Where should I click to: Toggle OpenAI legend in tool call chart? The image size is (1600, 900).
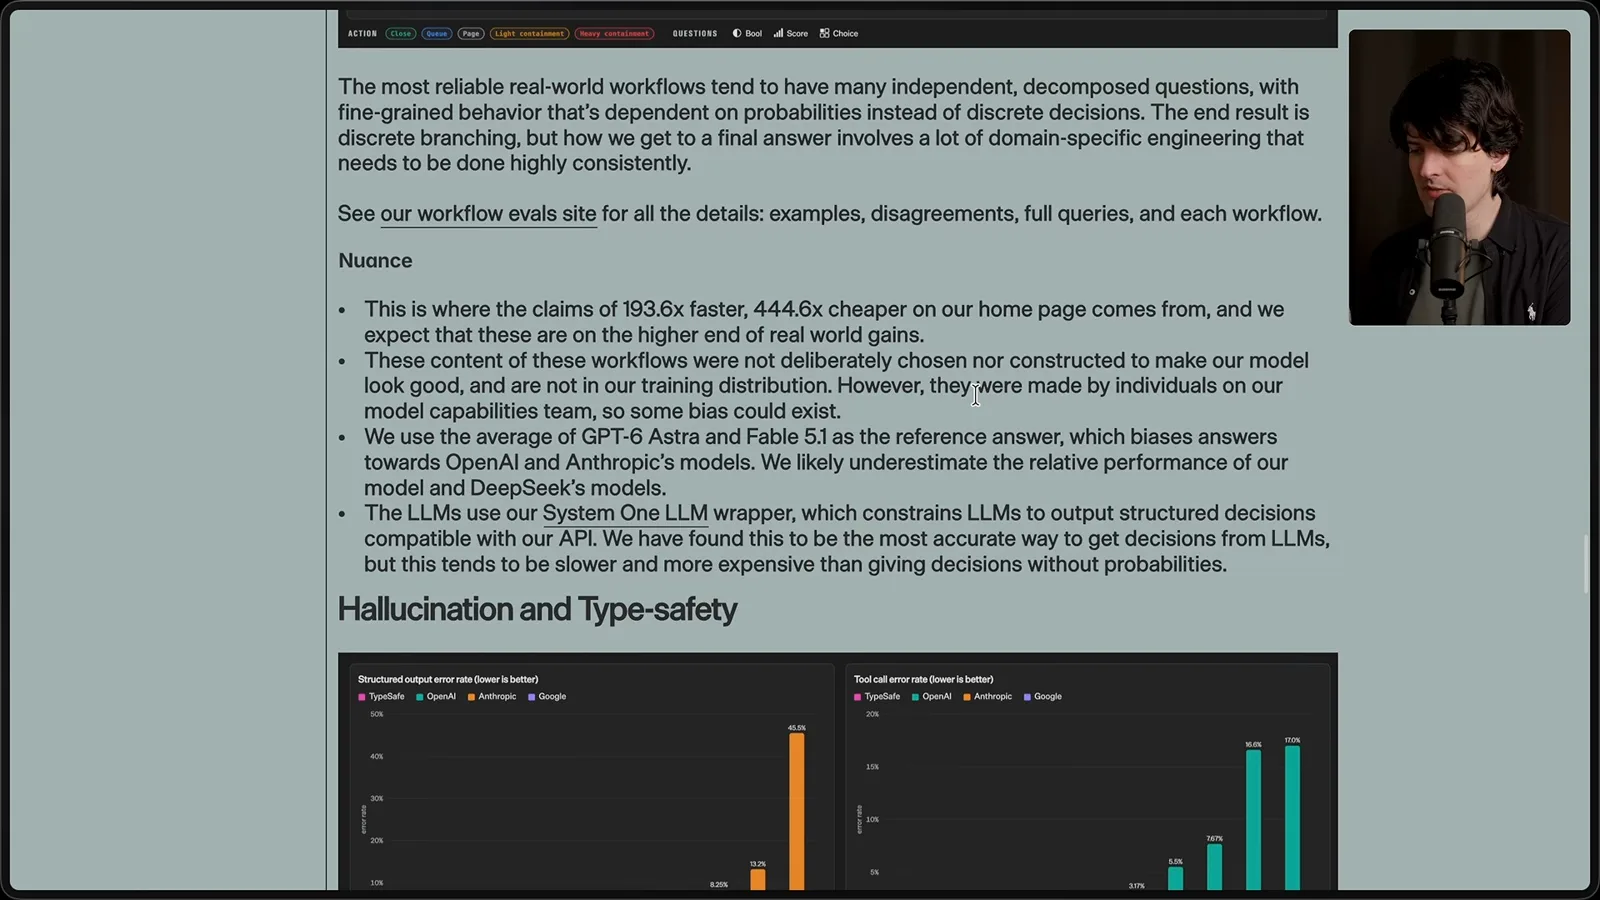click(x=932, y=696)
